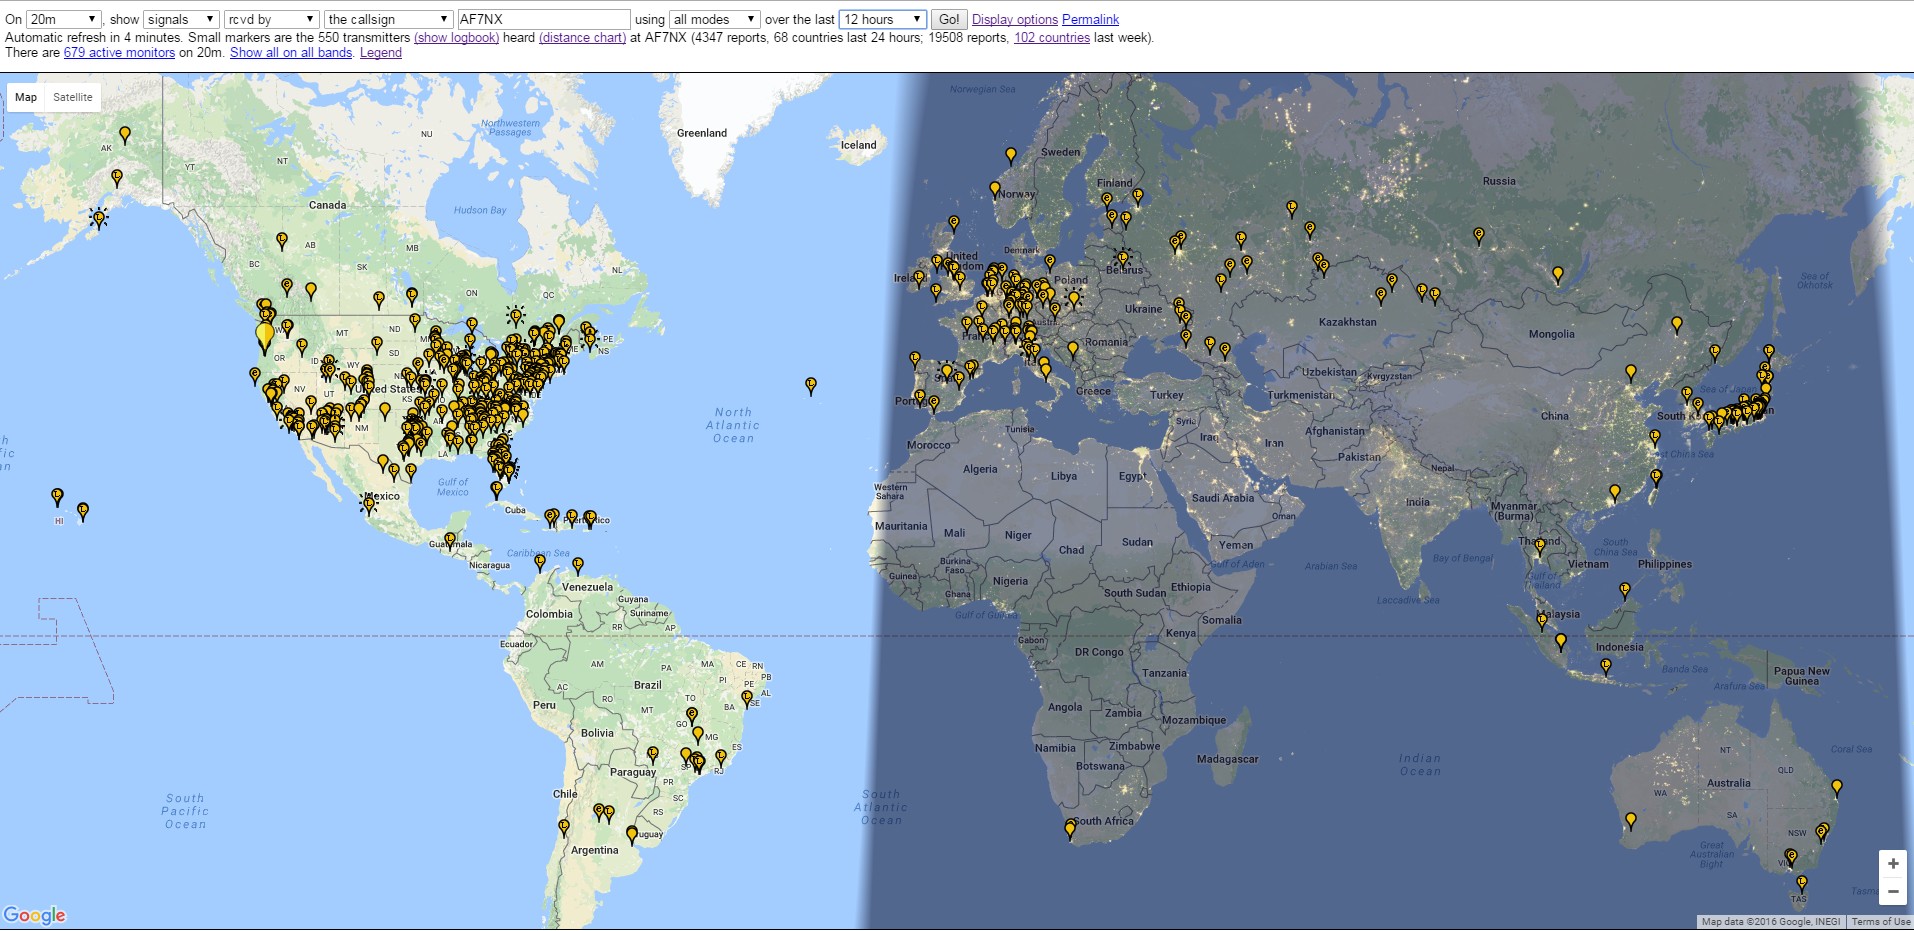The height and width of the screenshot is (931, 1914).
Task: Click the marker at South Africa's southwest tip
Action: 1070,828
